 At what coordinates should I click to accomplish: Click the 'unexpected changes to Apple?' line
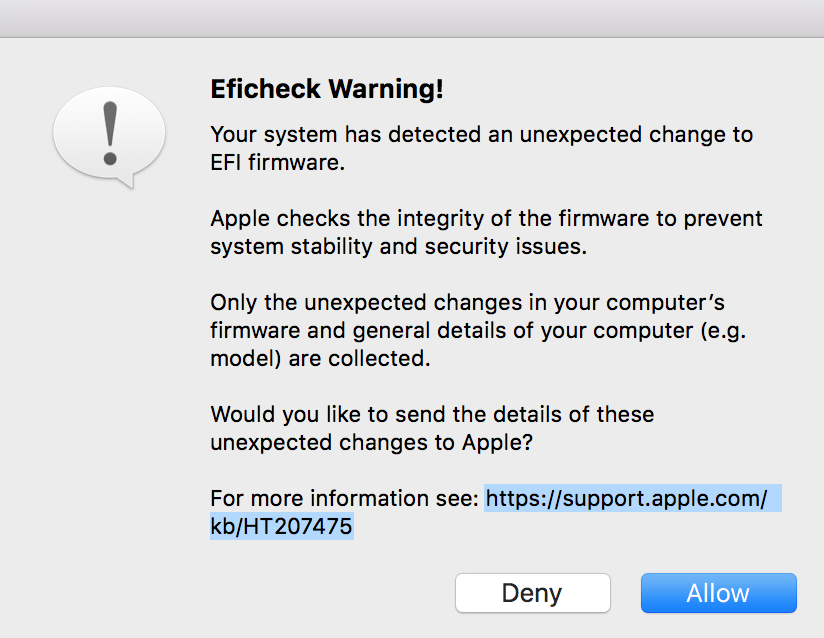pos(371,442)
